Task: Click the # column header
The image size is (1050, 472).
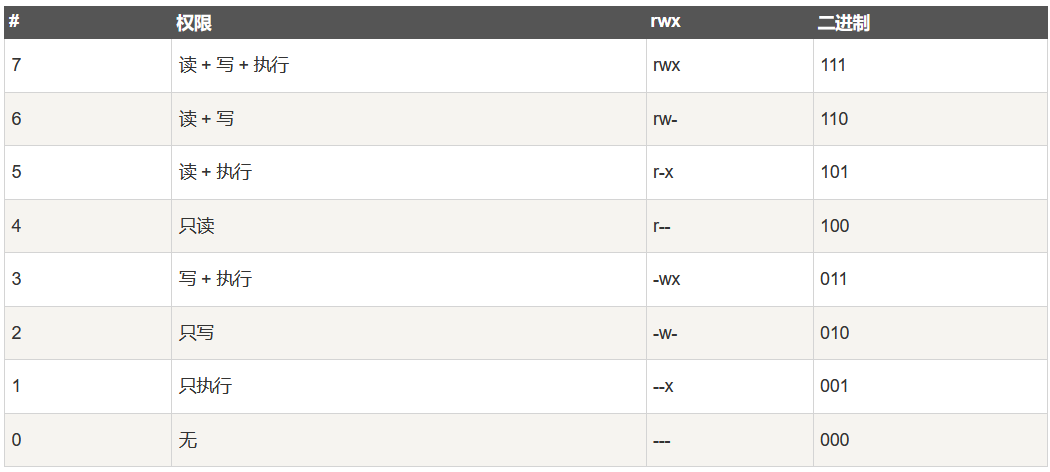Action: (x=14, y=22)
